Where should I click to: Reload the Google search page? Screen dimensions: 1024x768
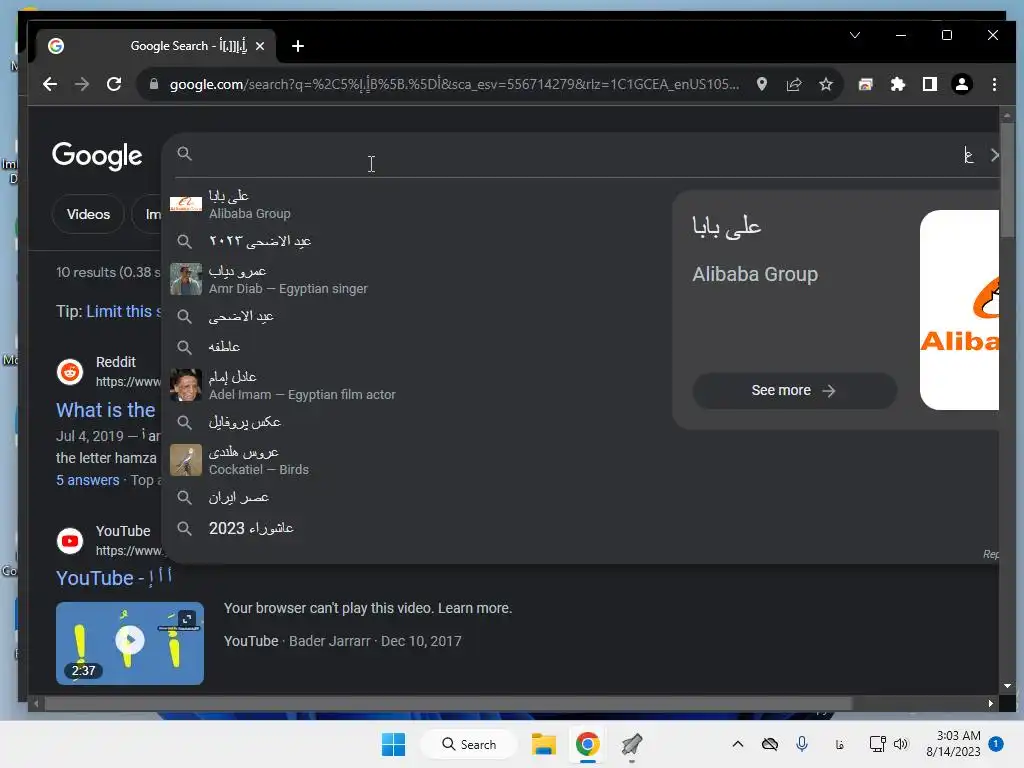point(114,84)
